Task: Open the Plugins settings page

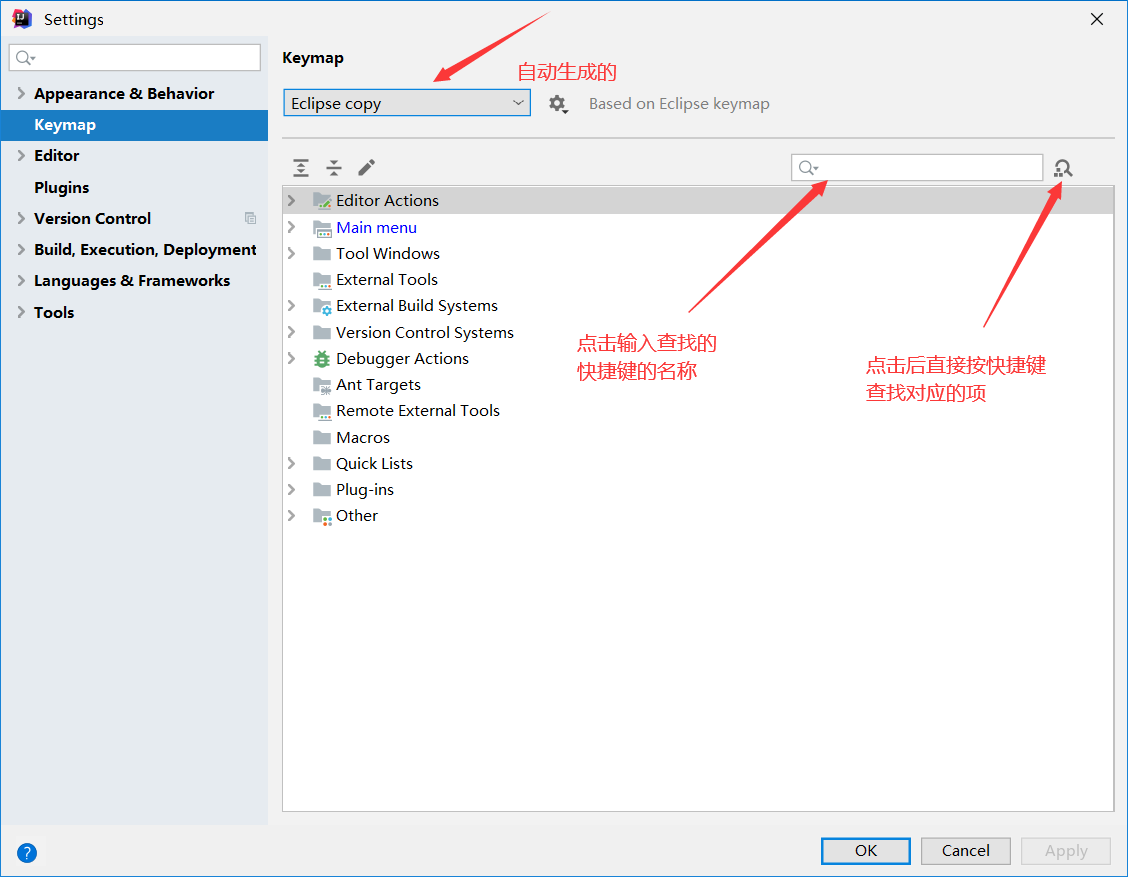Action: point(62,188)
